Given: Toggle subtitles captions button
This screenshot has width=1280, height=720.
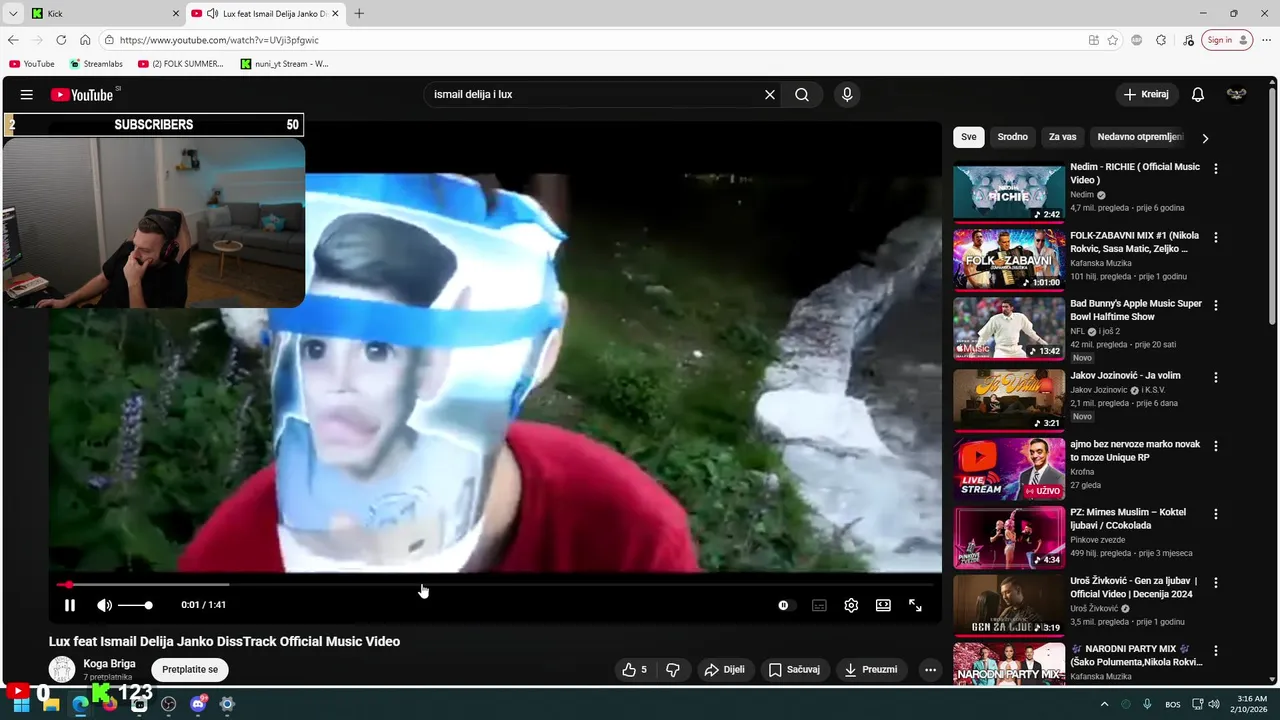Looking at the screenshot, I should click(x=819, y=605).
